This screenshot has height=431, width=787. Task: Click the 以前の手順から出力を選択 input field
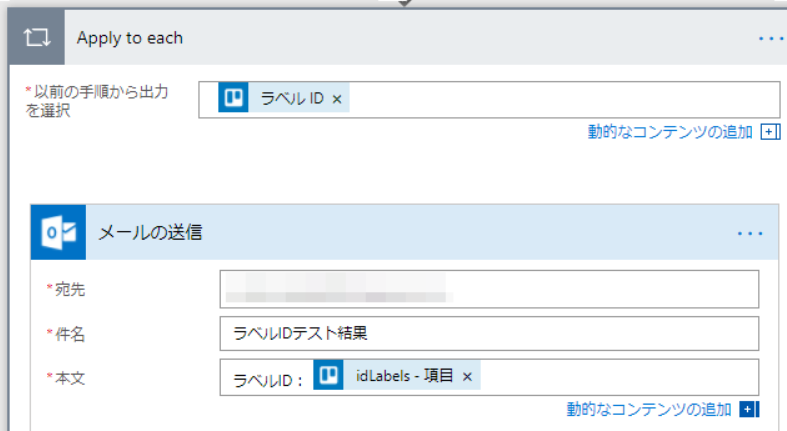489,100
